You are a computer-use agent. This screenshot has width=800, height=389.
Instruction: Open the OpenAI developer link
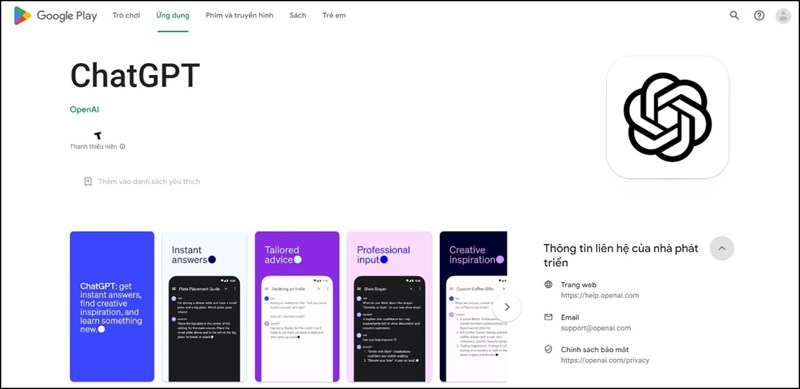pyautogui.click(x=85, y=109)
